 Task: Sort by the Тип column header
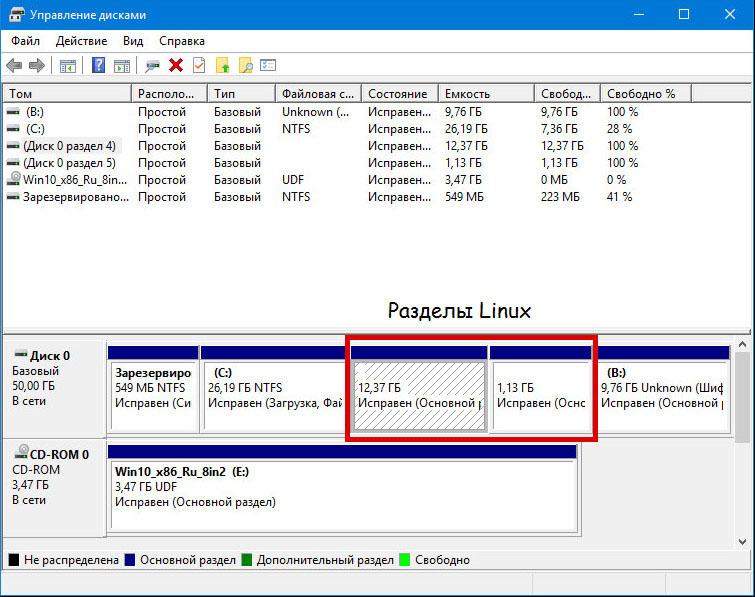pos(242,93)
